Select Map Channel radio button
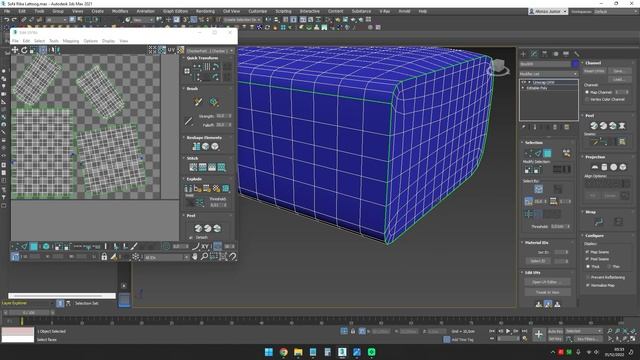This screenshot has height=360, width=640. coord(587,92)
